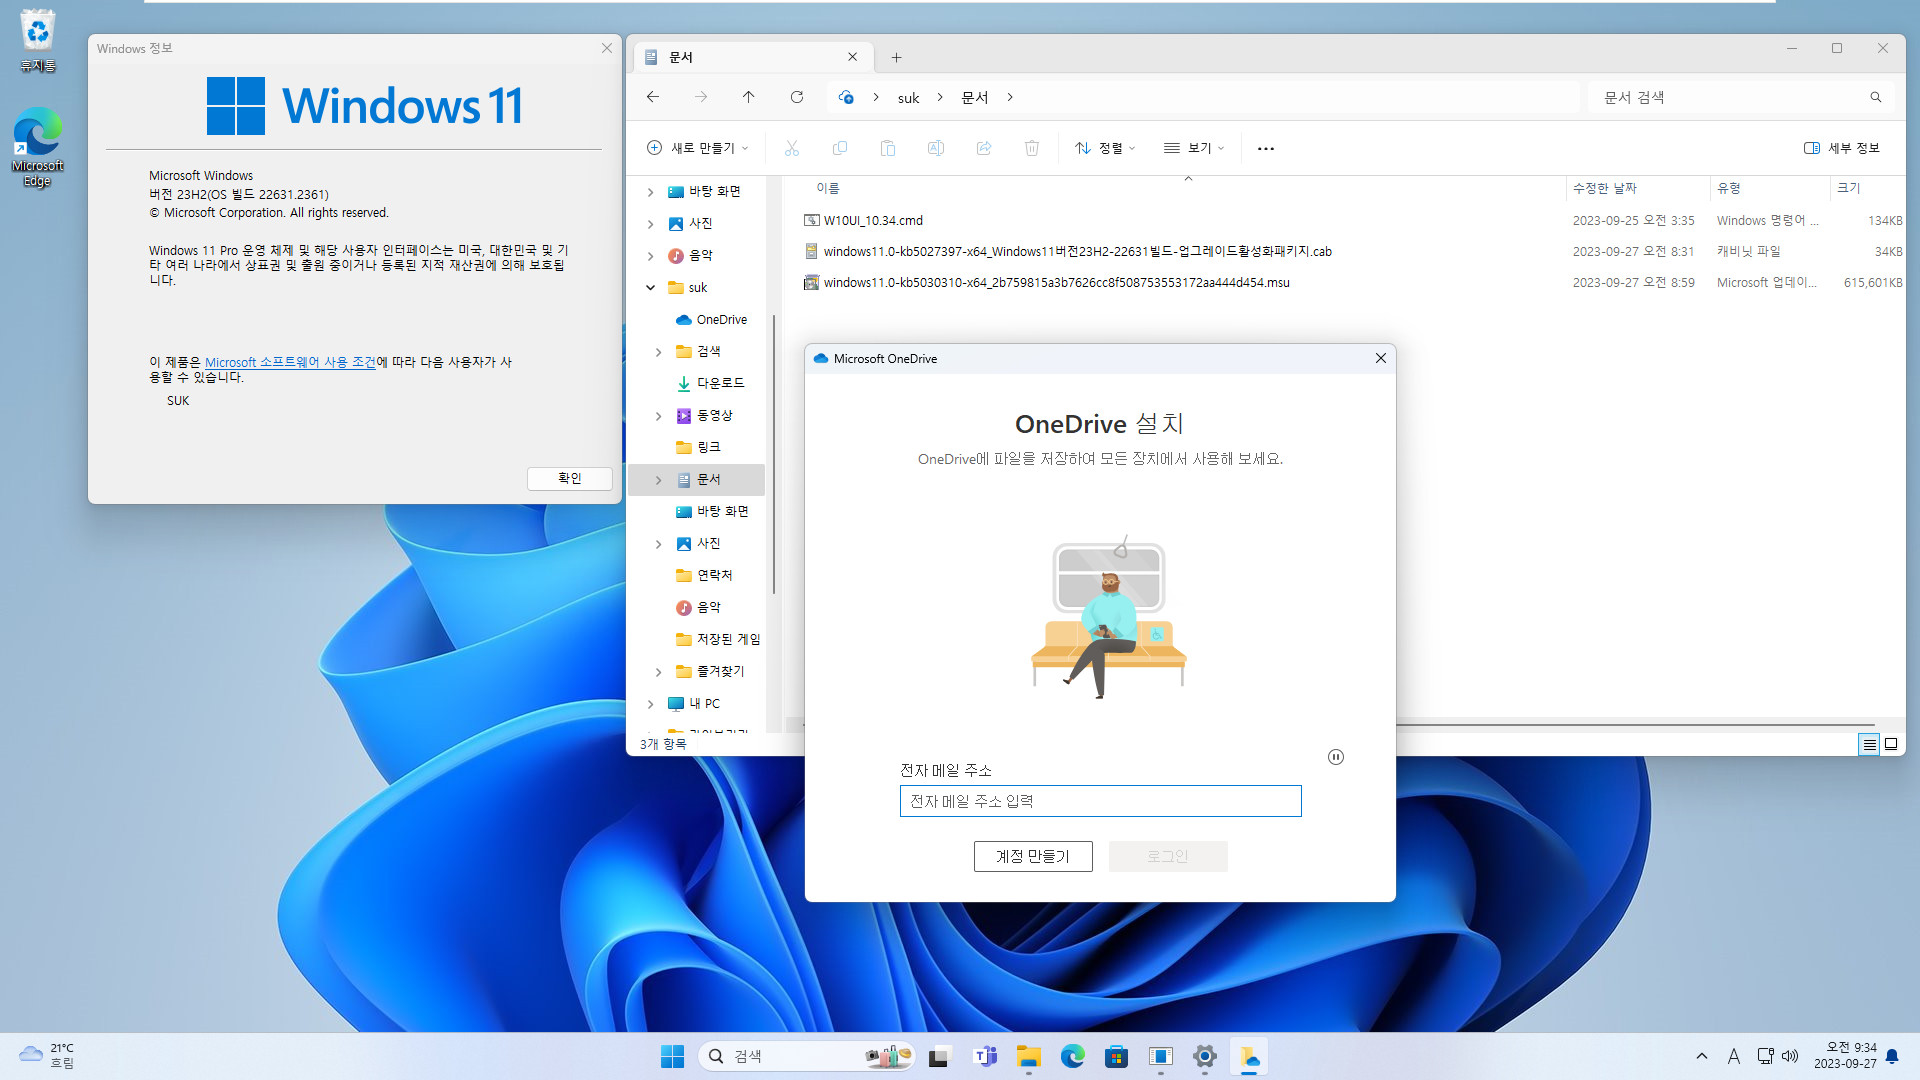Click the Share icon in Explorer toolbar

click(x=983, y=148)
